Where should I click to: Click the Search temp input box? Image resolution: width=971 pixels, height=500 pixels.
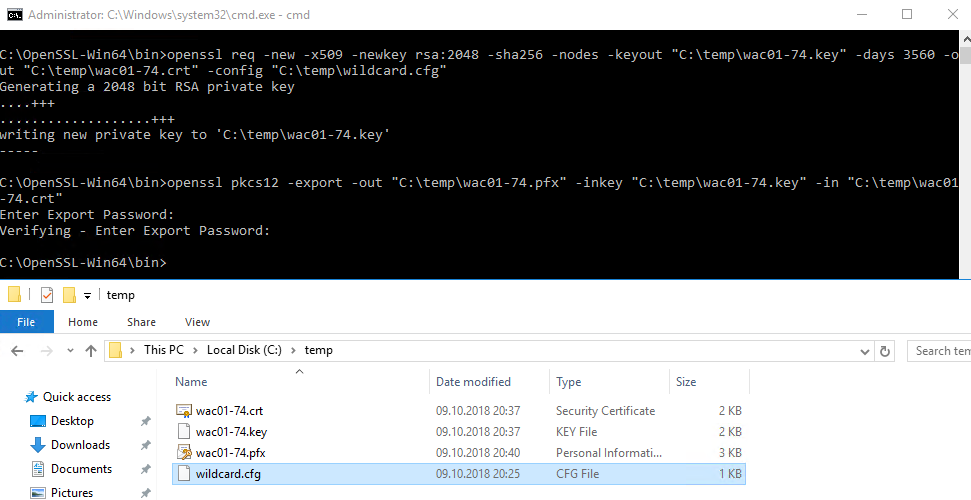(939, 351)
